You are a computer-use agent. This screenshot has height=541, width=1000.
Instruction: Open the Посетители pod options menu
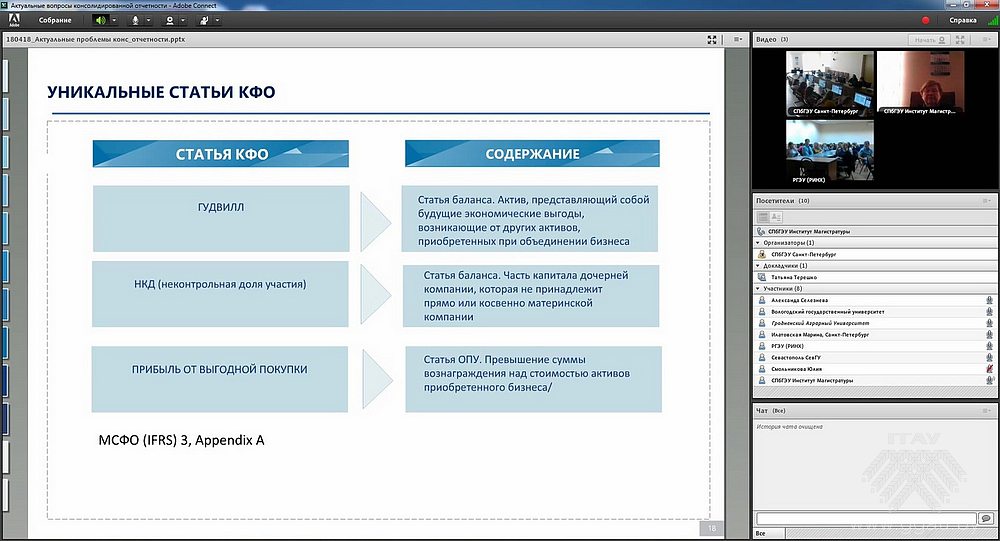(x=986, y=201)
